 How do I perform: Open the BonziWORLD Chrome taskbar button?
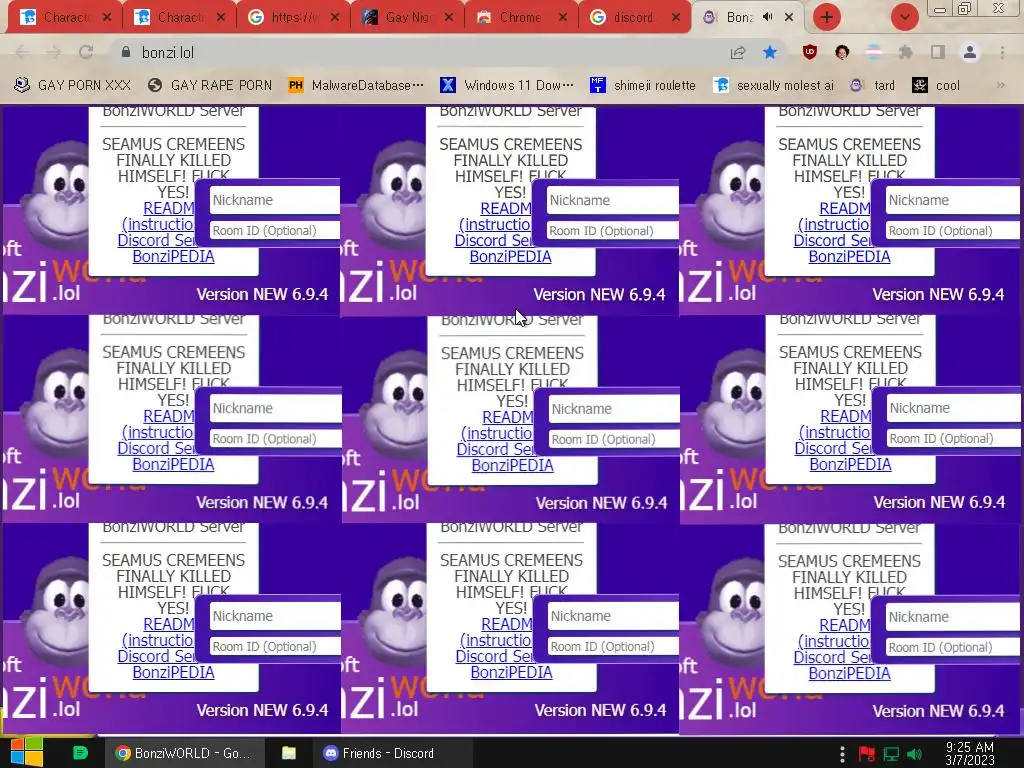[184, 753]
